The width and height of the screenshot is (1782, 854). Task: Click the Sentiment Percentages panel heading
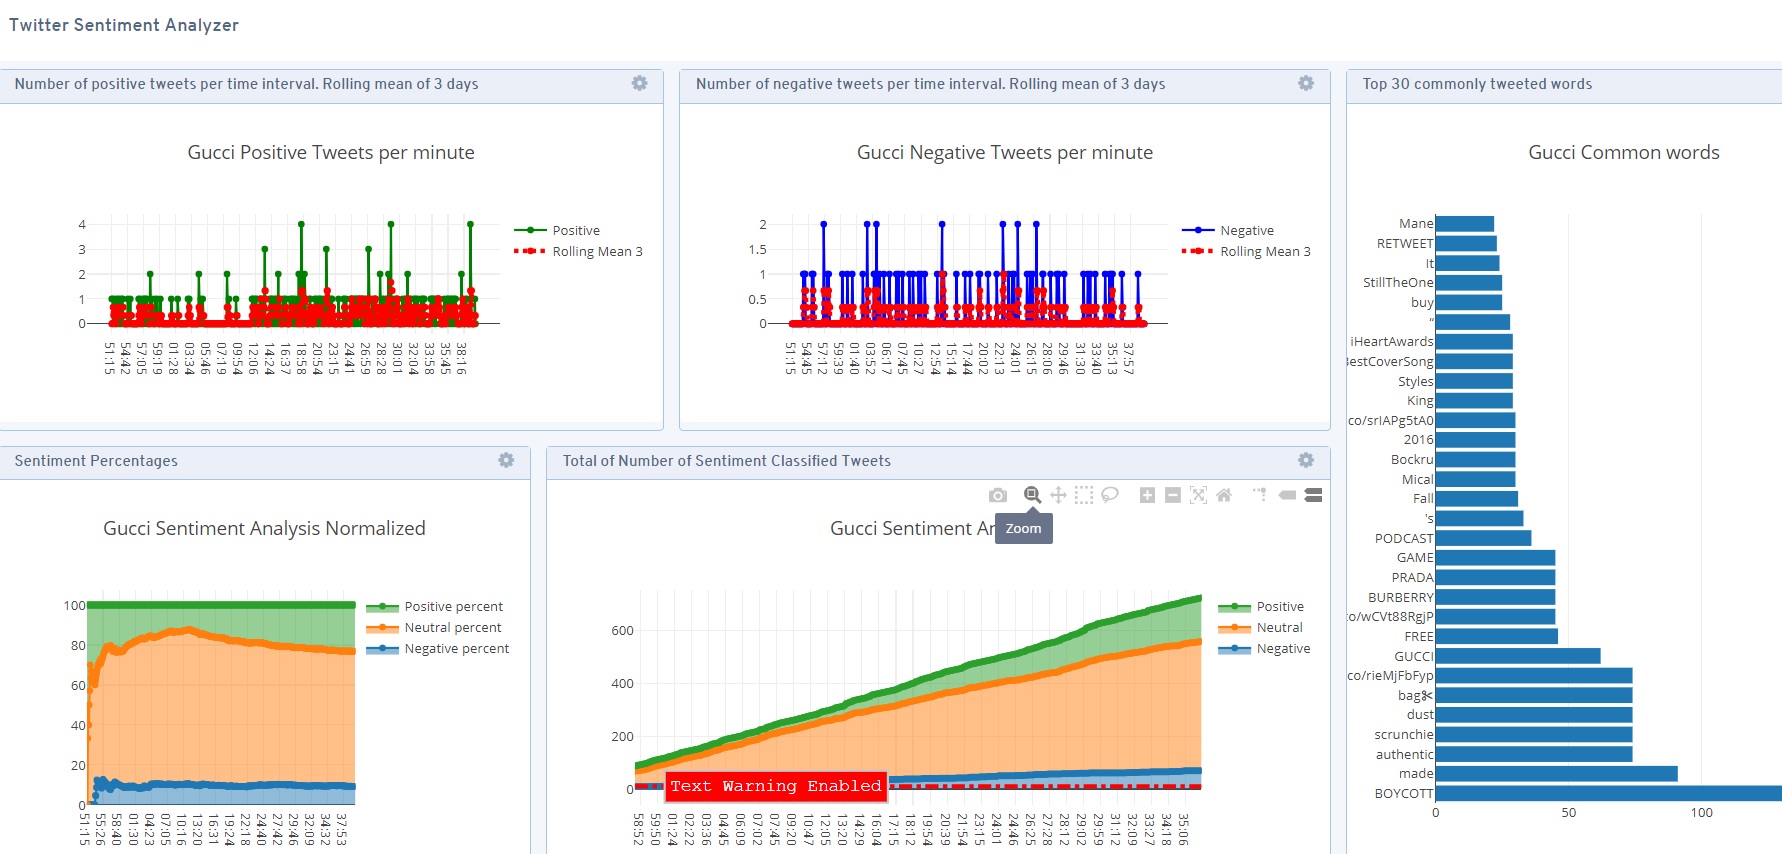[96, 461]
